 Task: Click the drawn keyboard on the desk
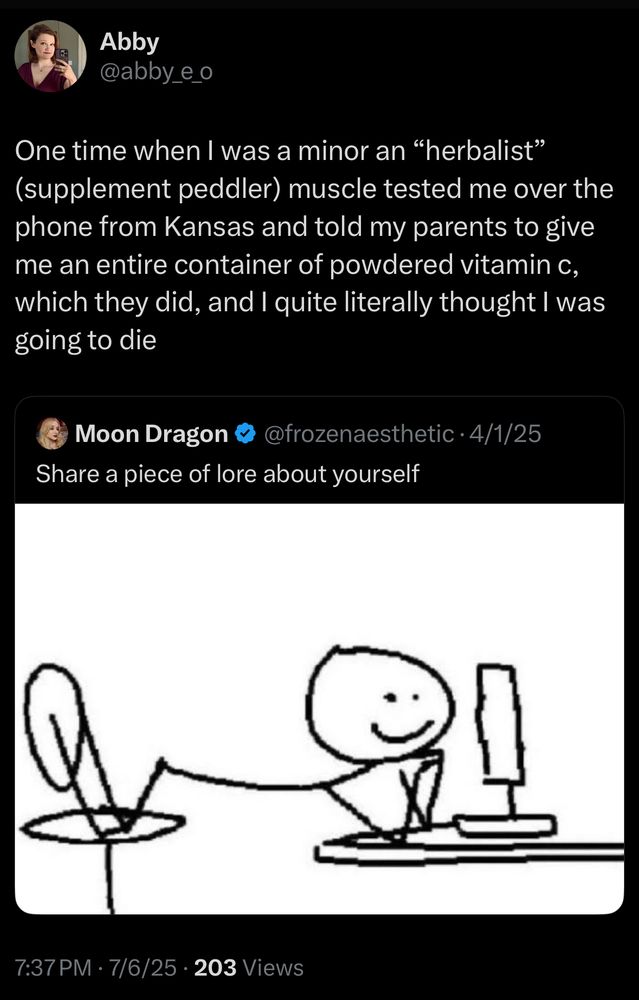pos(504,826)
